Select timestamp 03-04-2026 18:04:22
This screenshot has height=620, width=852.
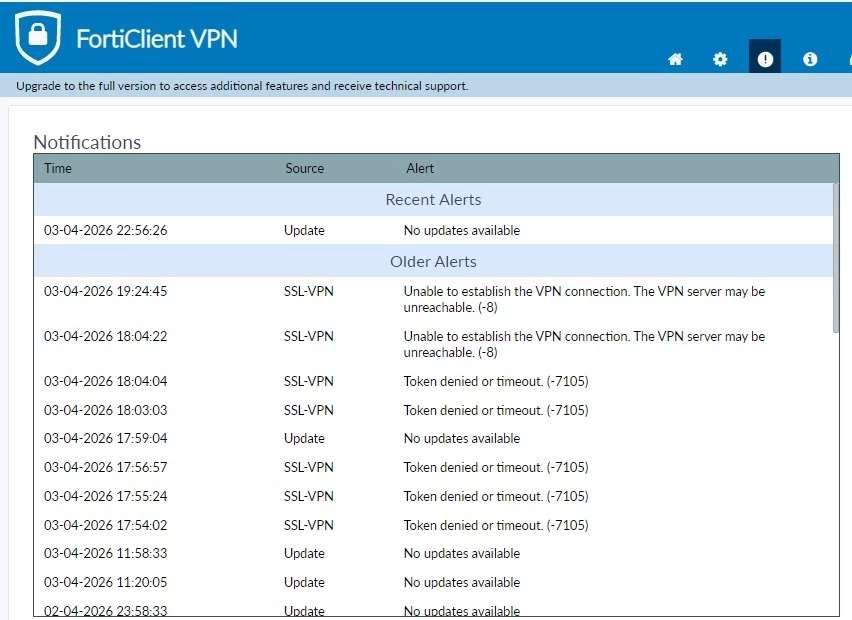(x=105, y=336)
